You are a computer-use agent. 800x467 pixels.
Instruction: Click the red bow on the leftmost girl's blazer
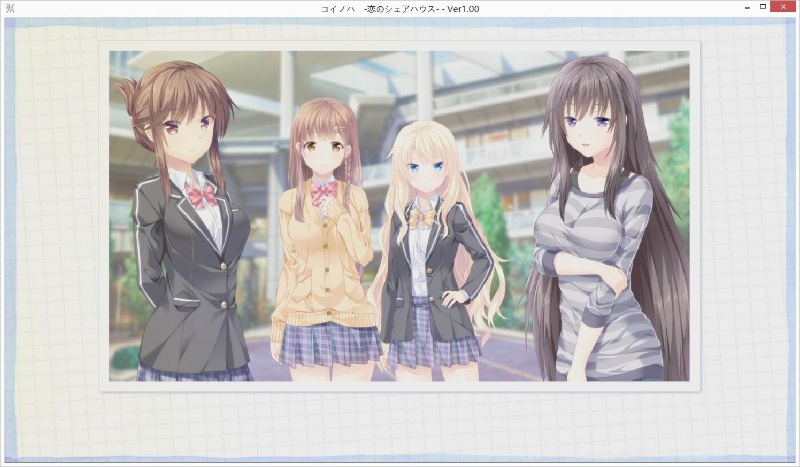[201, 195]
